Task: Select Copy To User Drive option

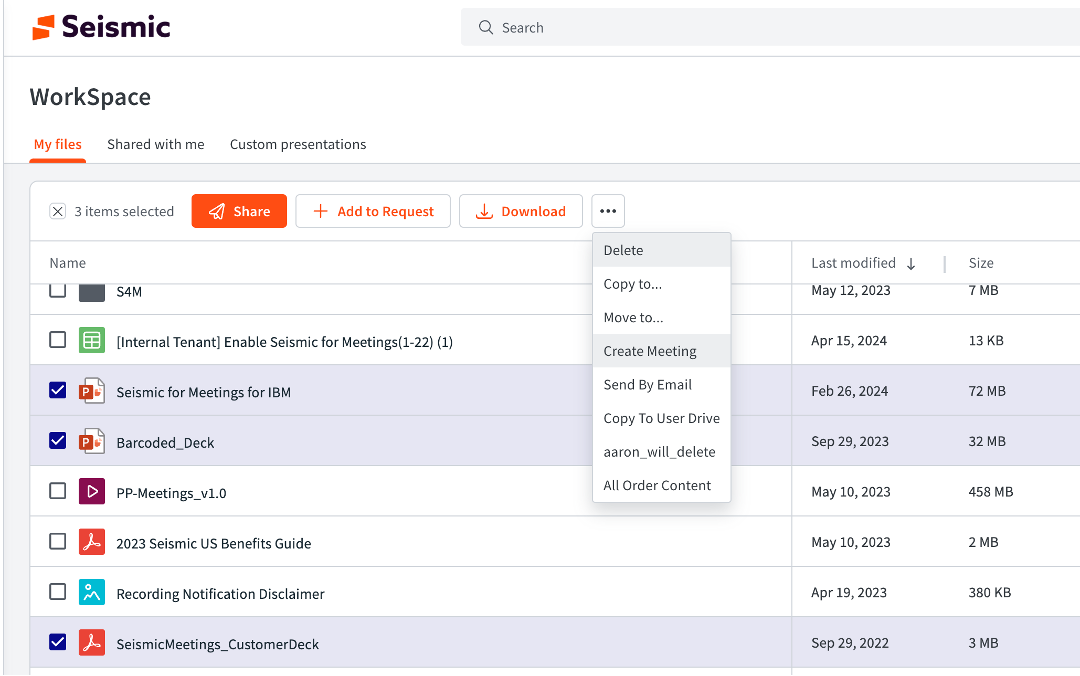Action: (661, 418)
